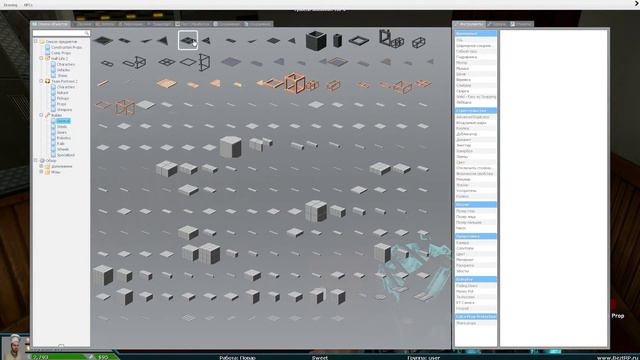Open the Construction Props list
The height and width of the screenshot is (360, 640).
tap(66, 47)
